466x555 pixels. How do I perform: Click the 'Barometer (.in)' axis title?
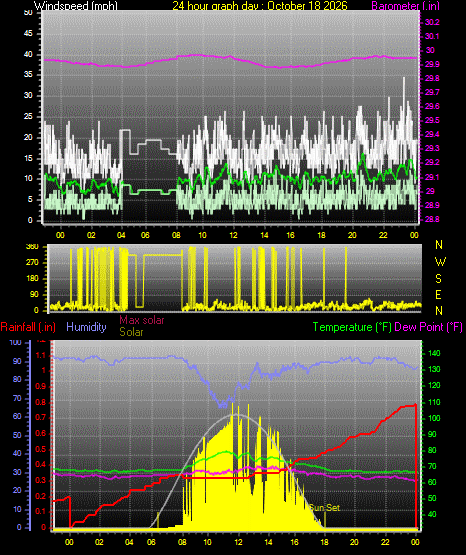405,6
